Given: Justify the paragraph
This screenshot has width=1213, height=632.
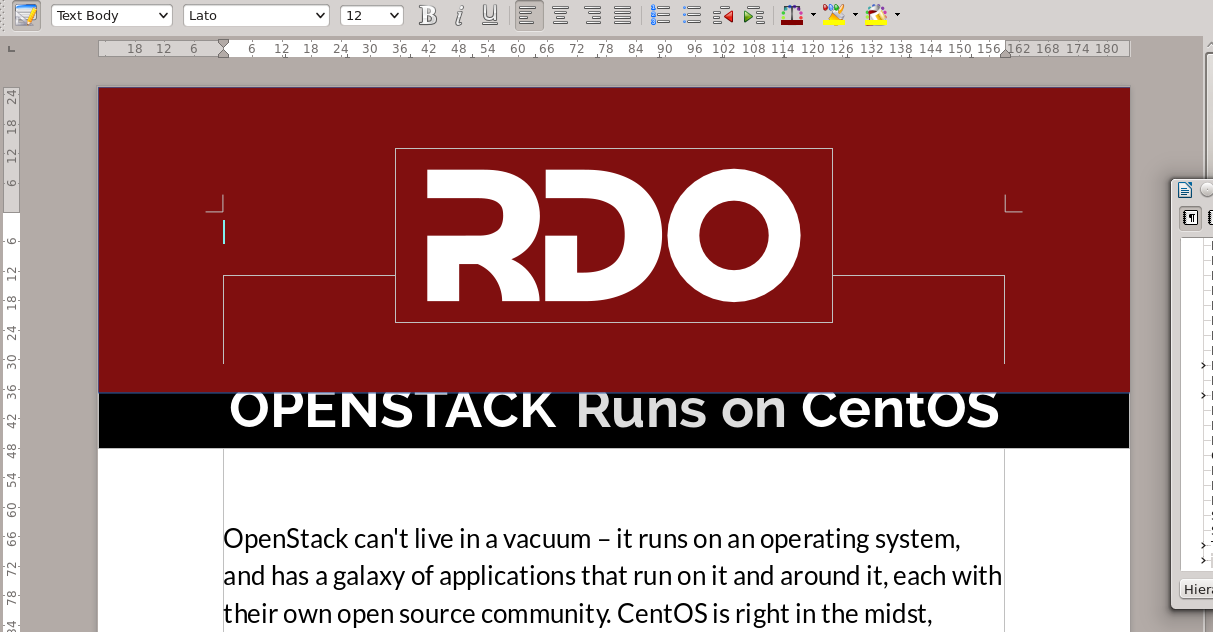Looking at the screenshot, I should pyautogui.click(x=622, y=15).
